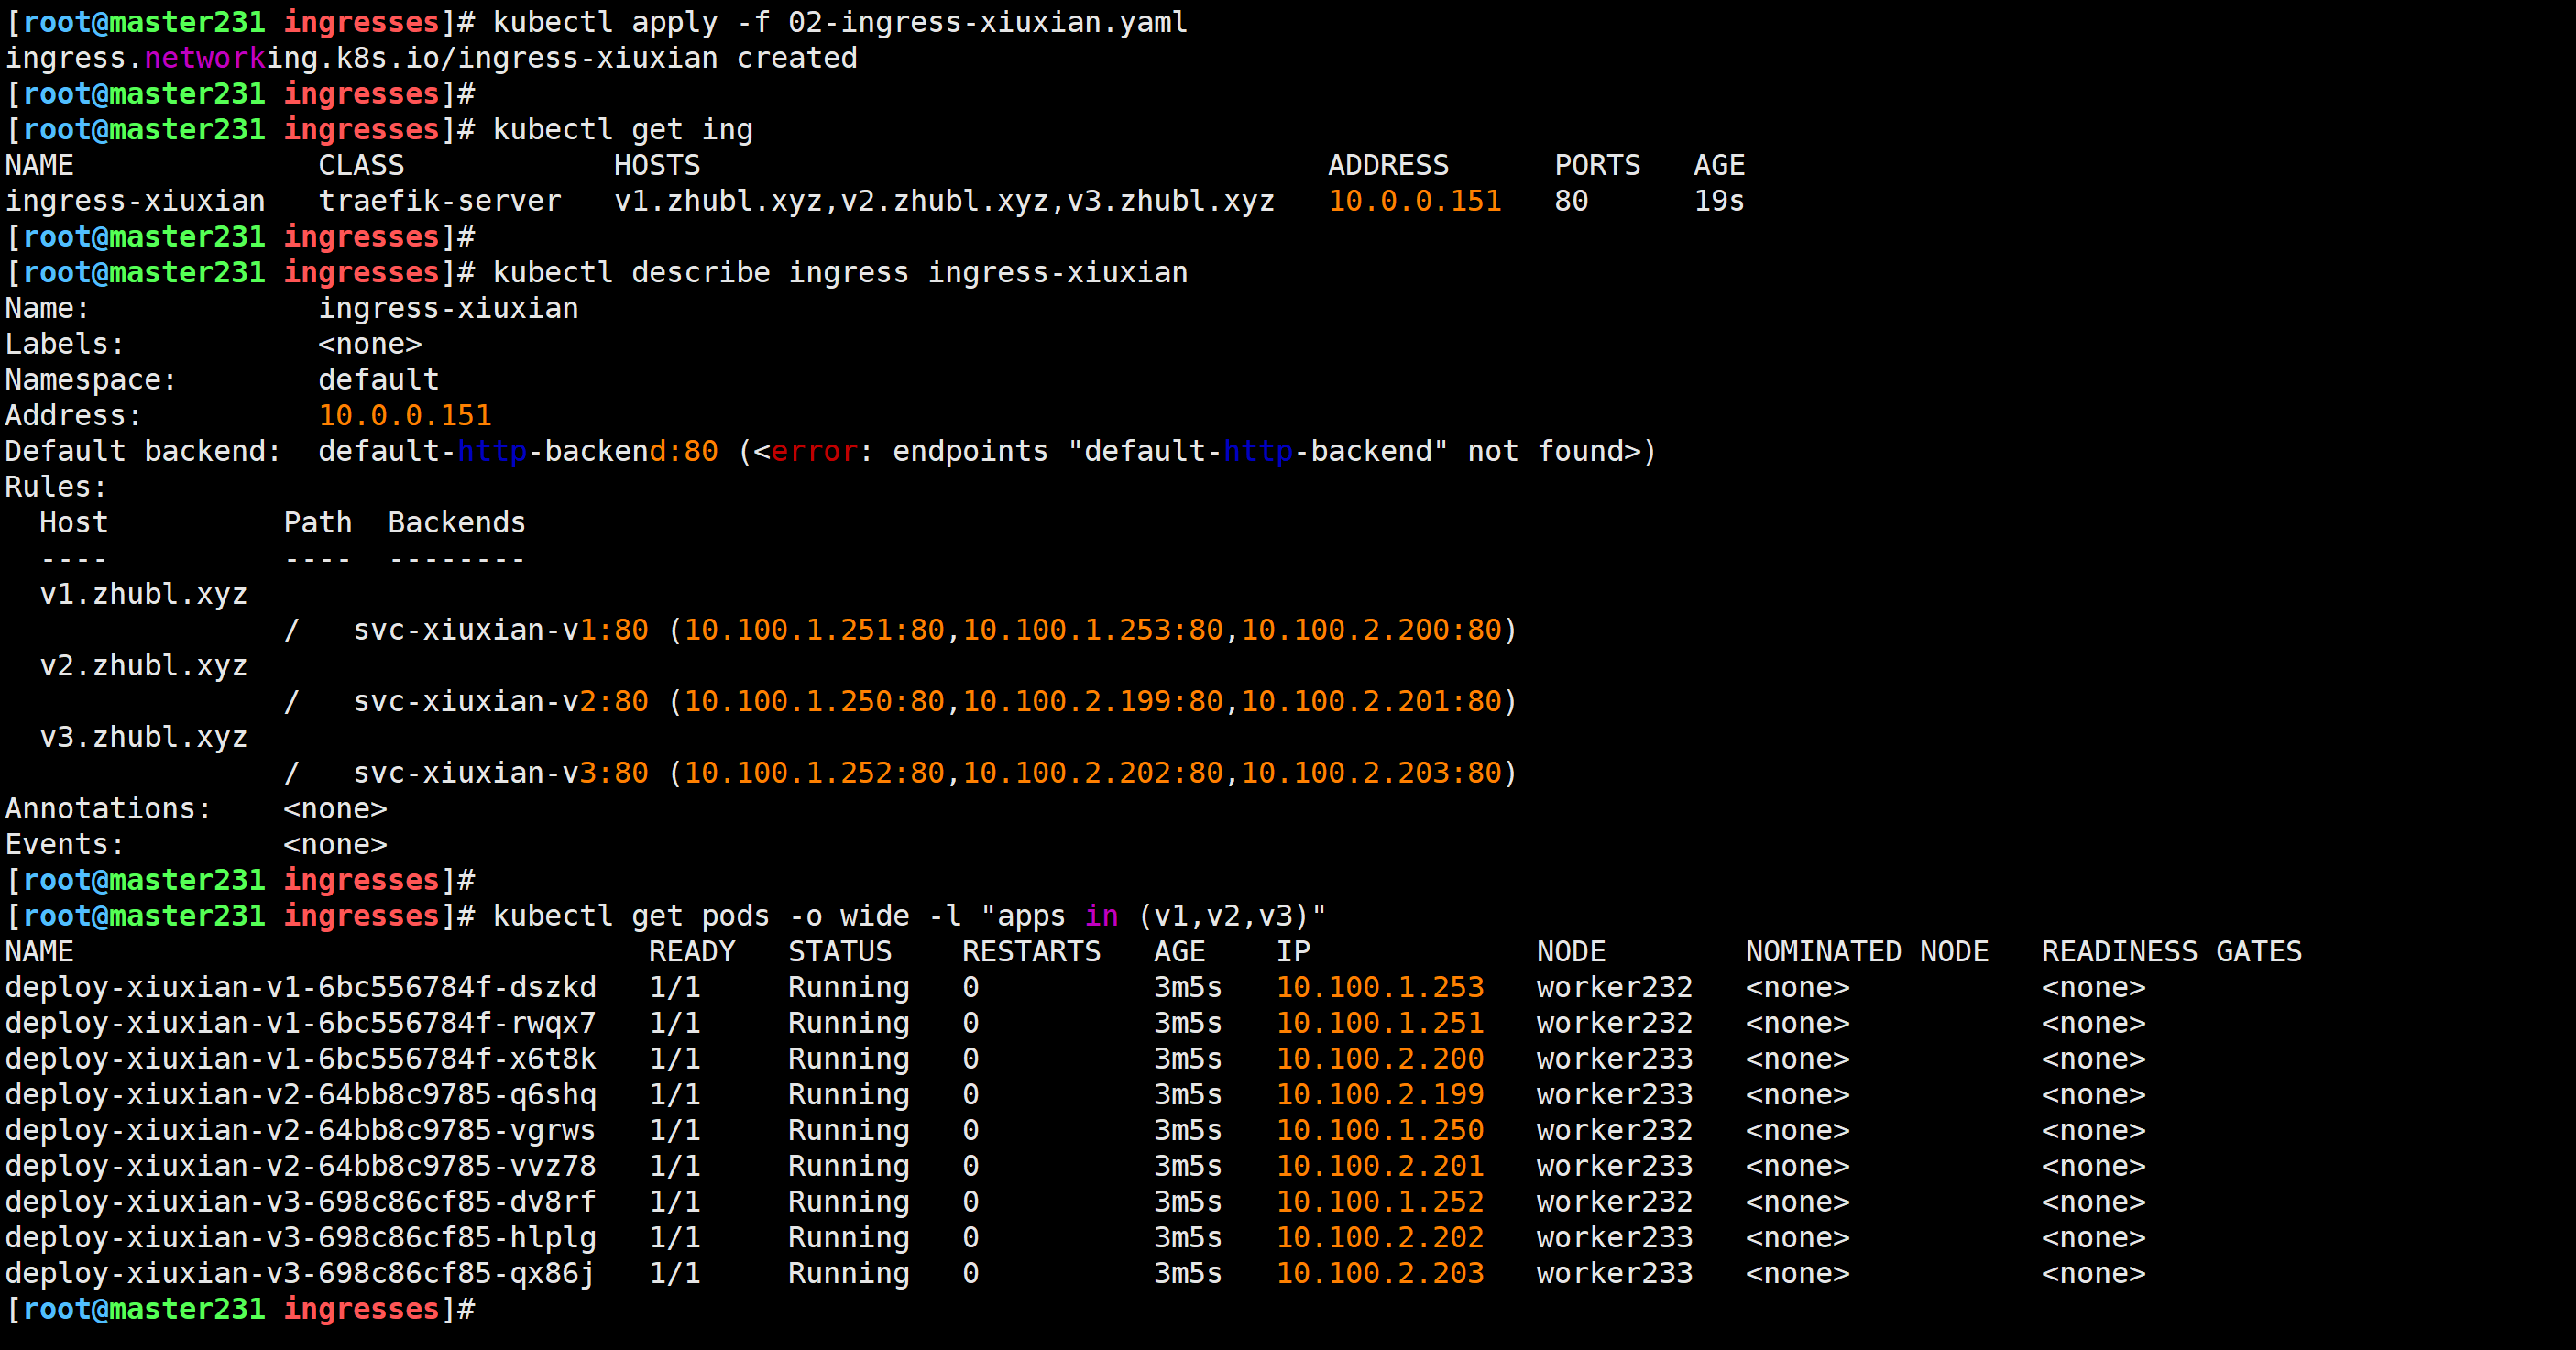This screenshot has height=1350, width=2576.
Task: Click the READINESS GATES column header
Action: 2171,952
